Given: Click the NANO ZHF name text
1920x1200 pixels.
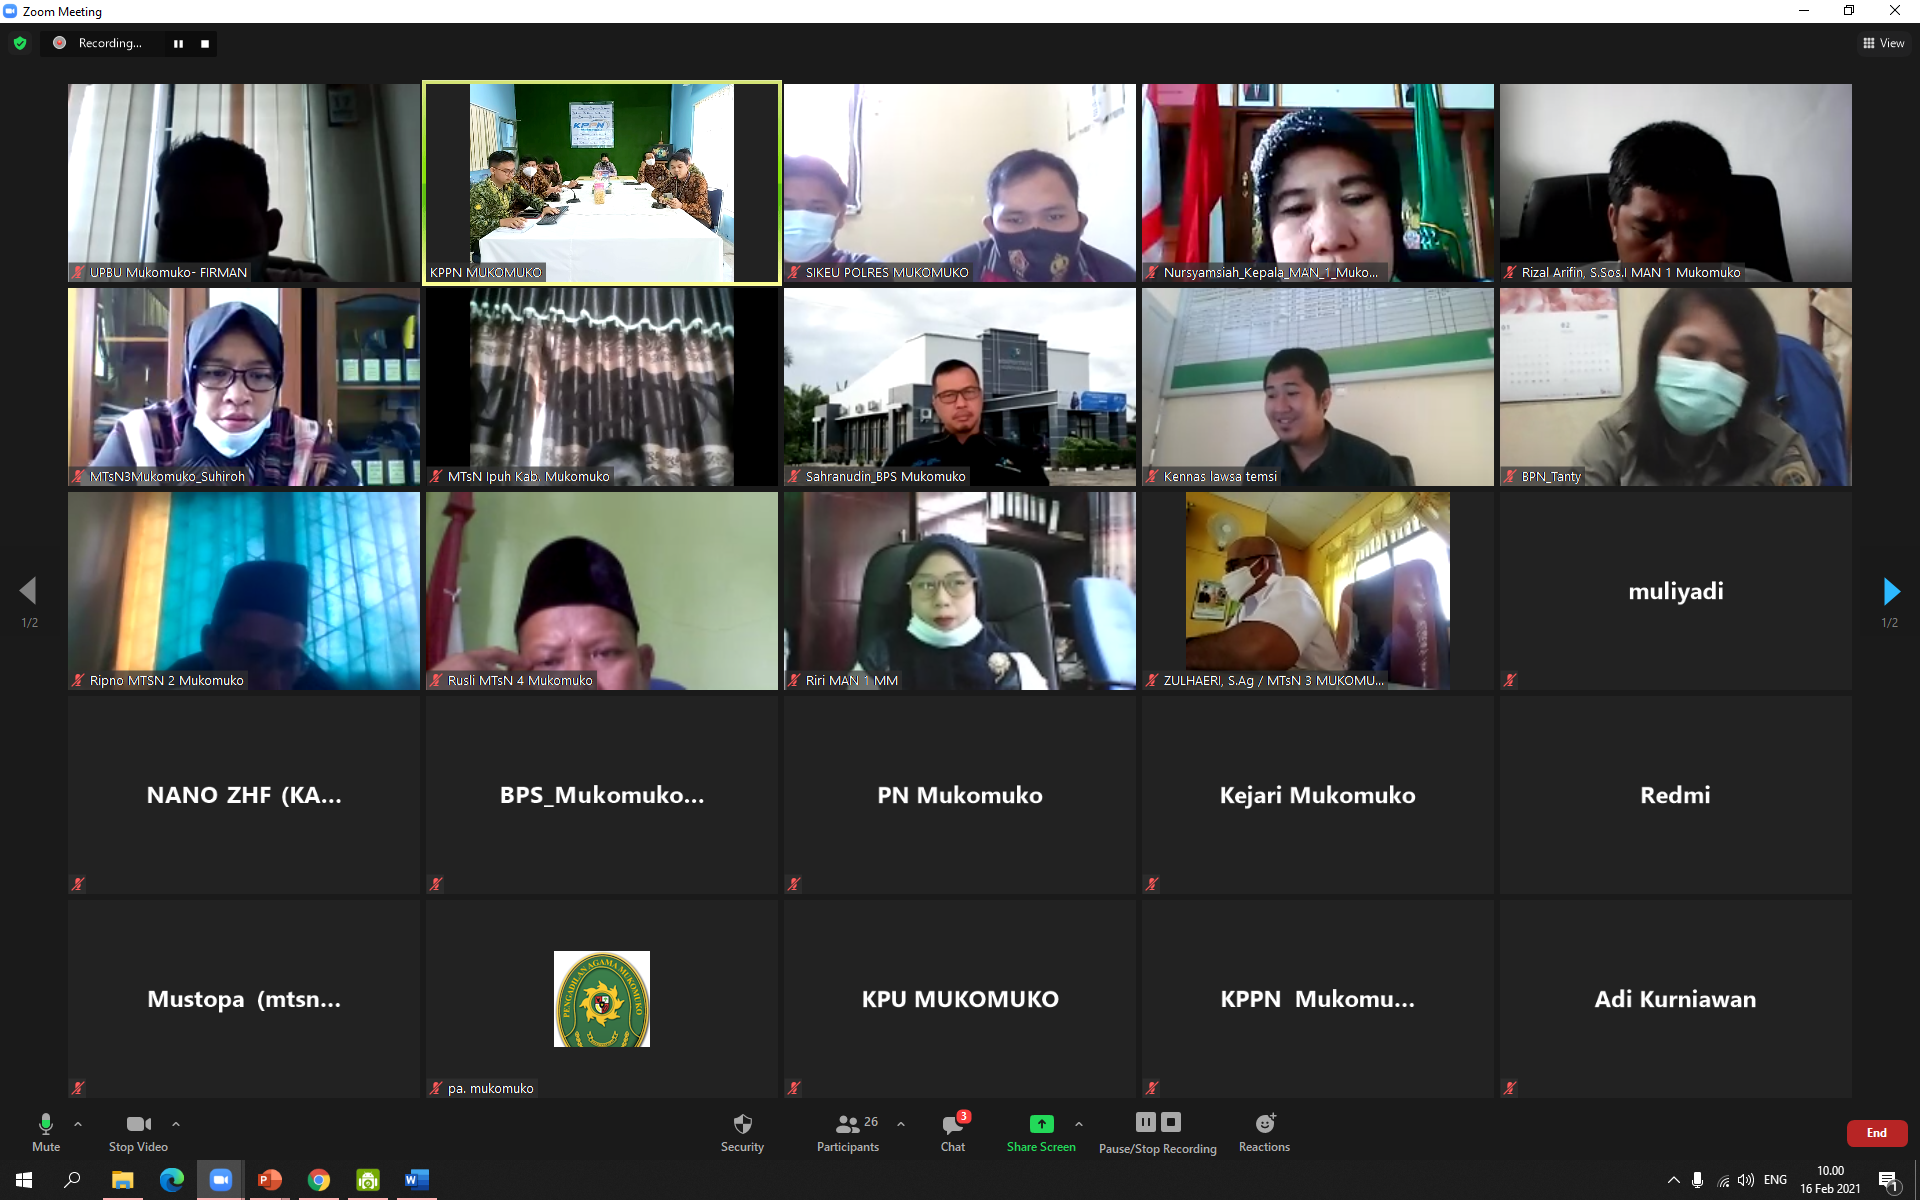Looking at the screenshot, I should point(244,795).
